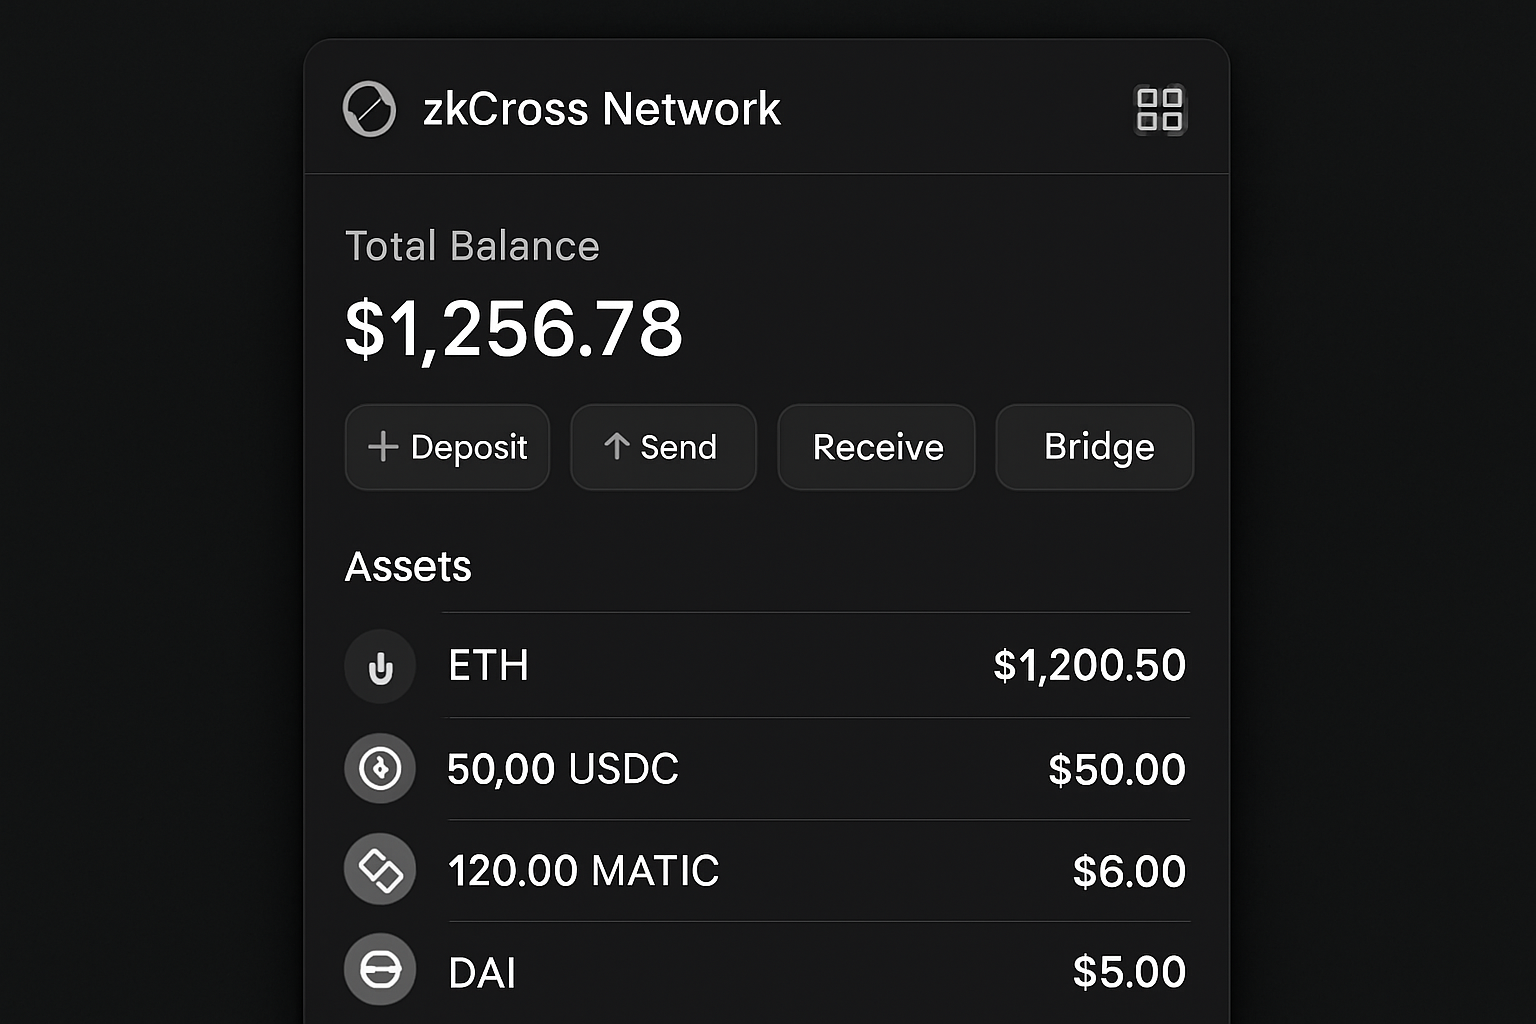Select the MATIC token icon
Screen dimensions: 1536x1024
click(380, 869)
